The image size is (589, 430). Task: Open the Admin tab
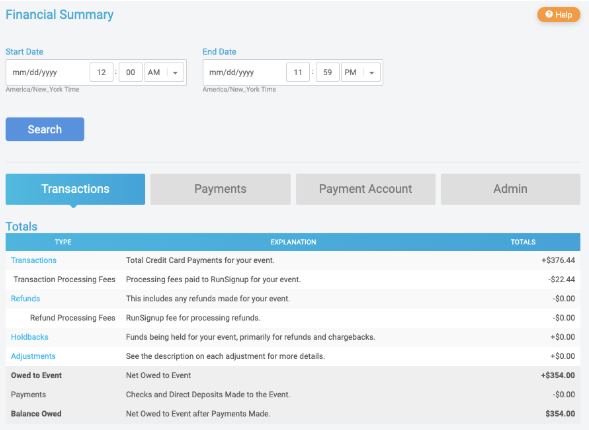pos(510,189)
